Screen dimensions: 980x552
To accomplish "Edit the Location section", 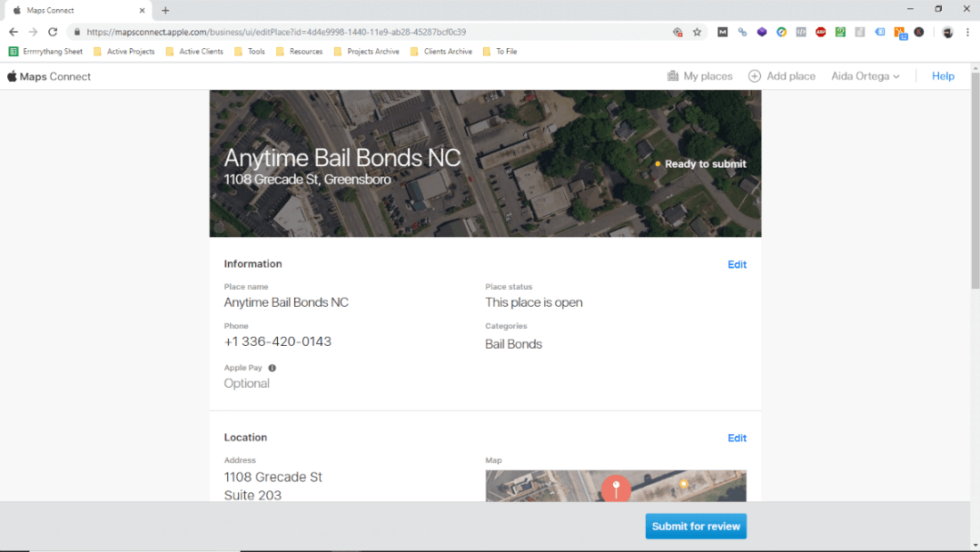I will click(737, 438).
